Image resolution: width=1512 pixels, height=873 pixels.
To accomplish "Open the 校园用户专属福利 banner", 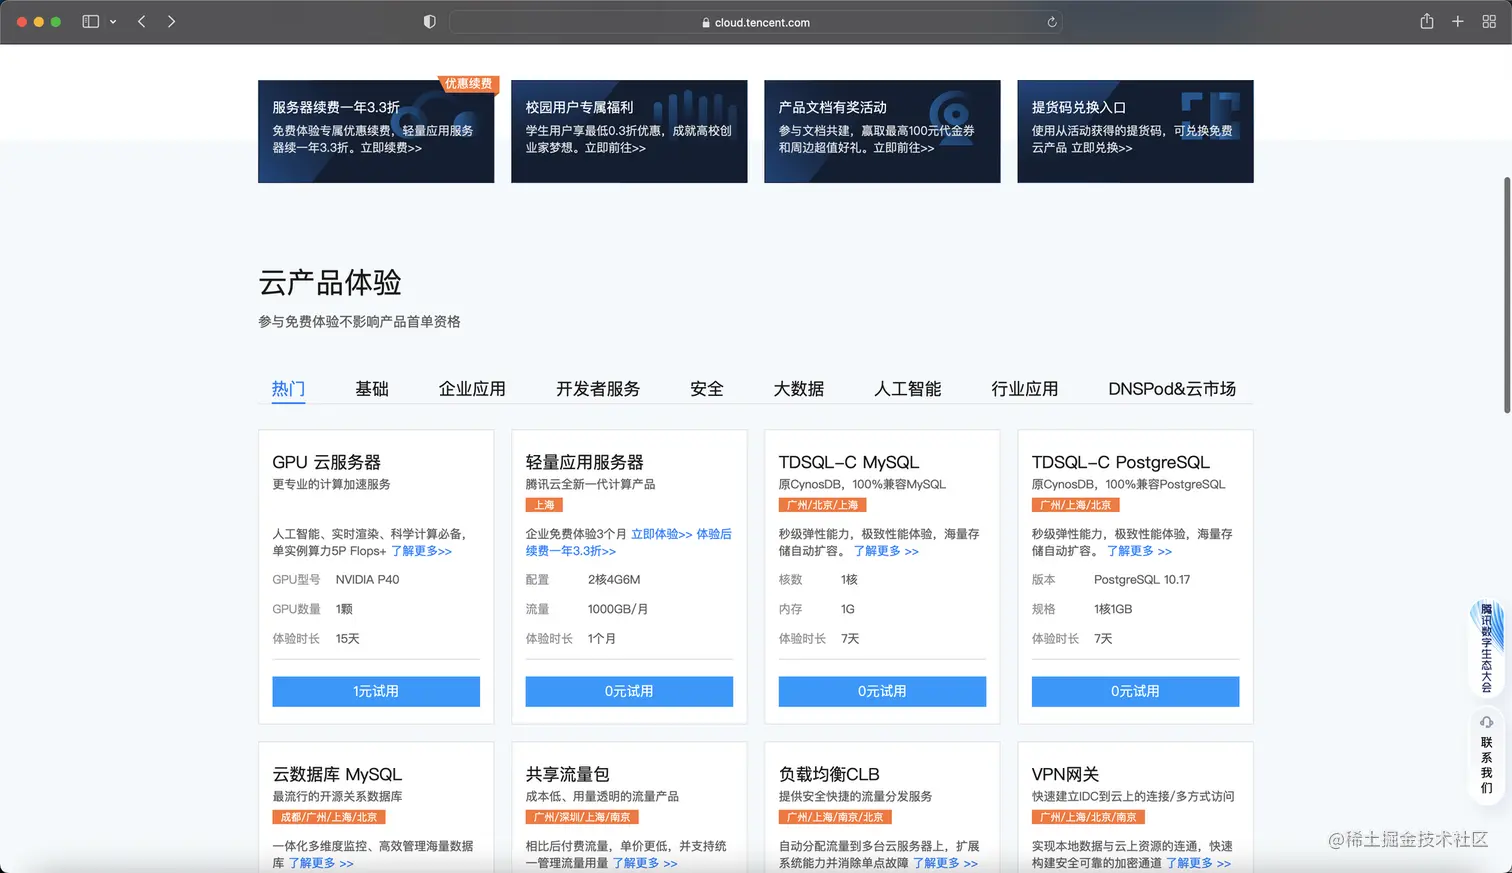I will pyautogui.click(x=629, y=131).
